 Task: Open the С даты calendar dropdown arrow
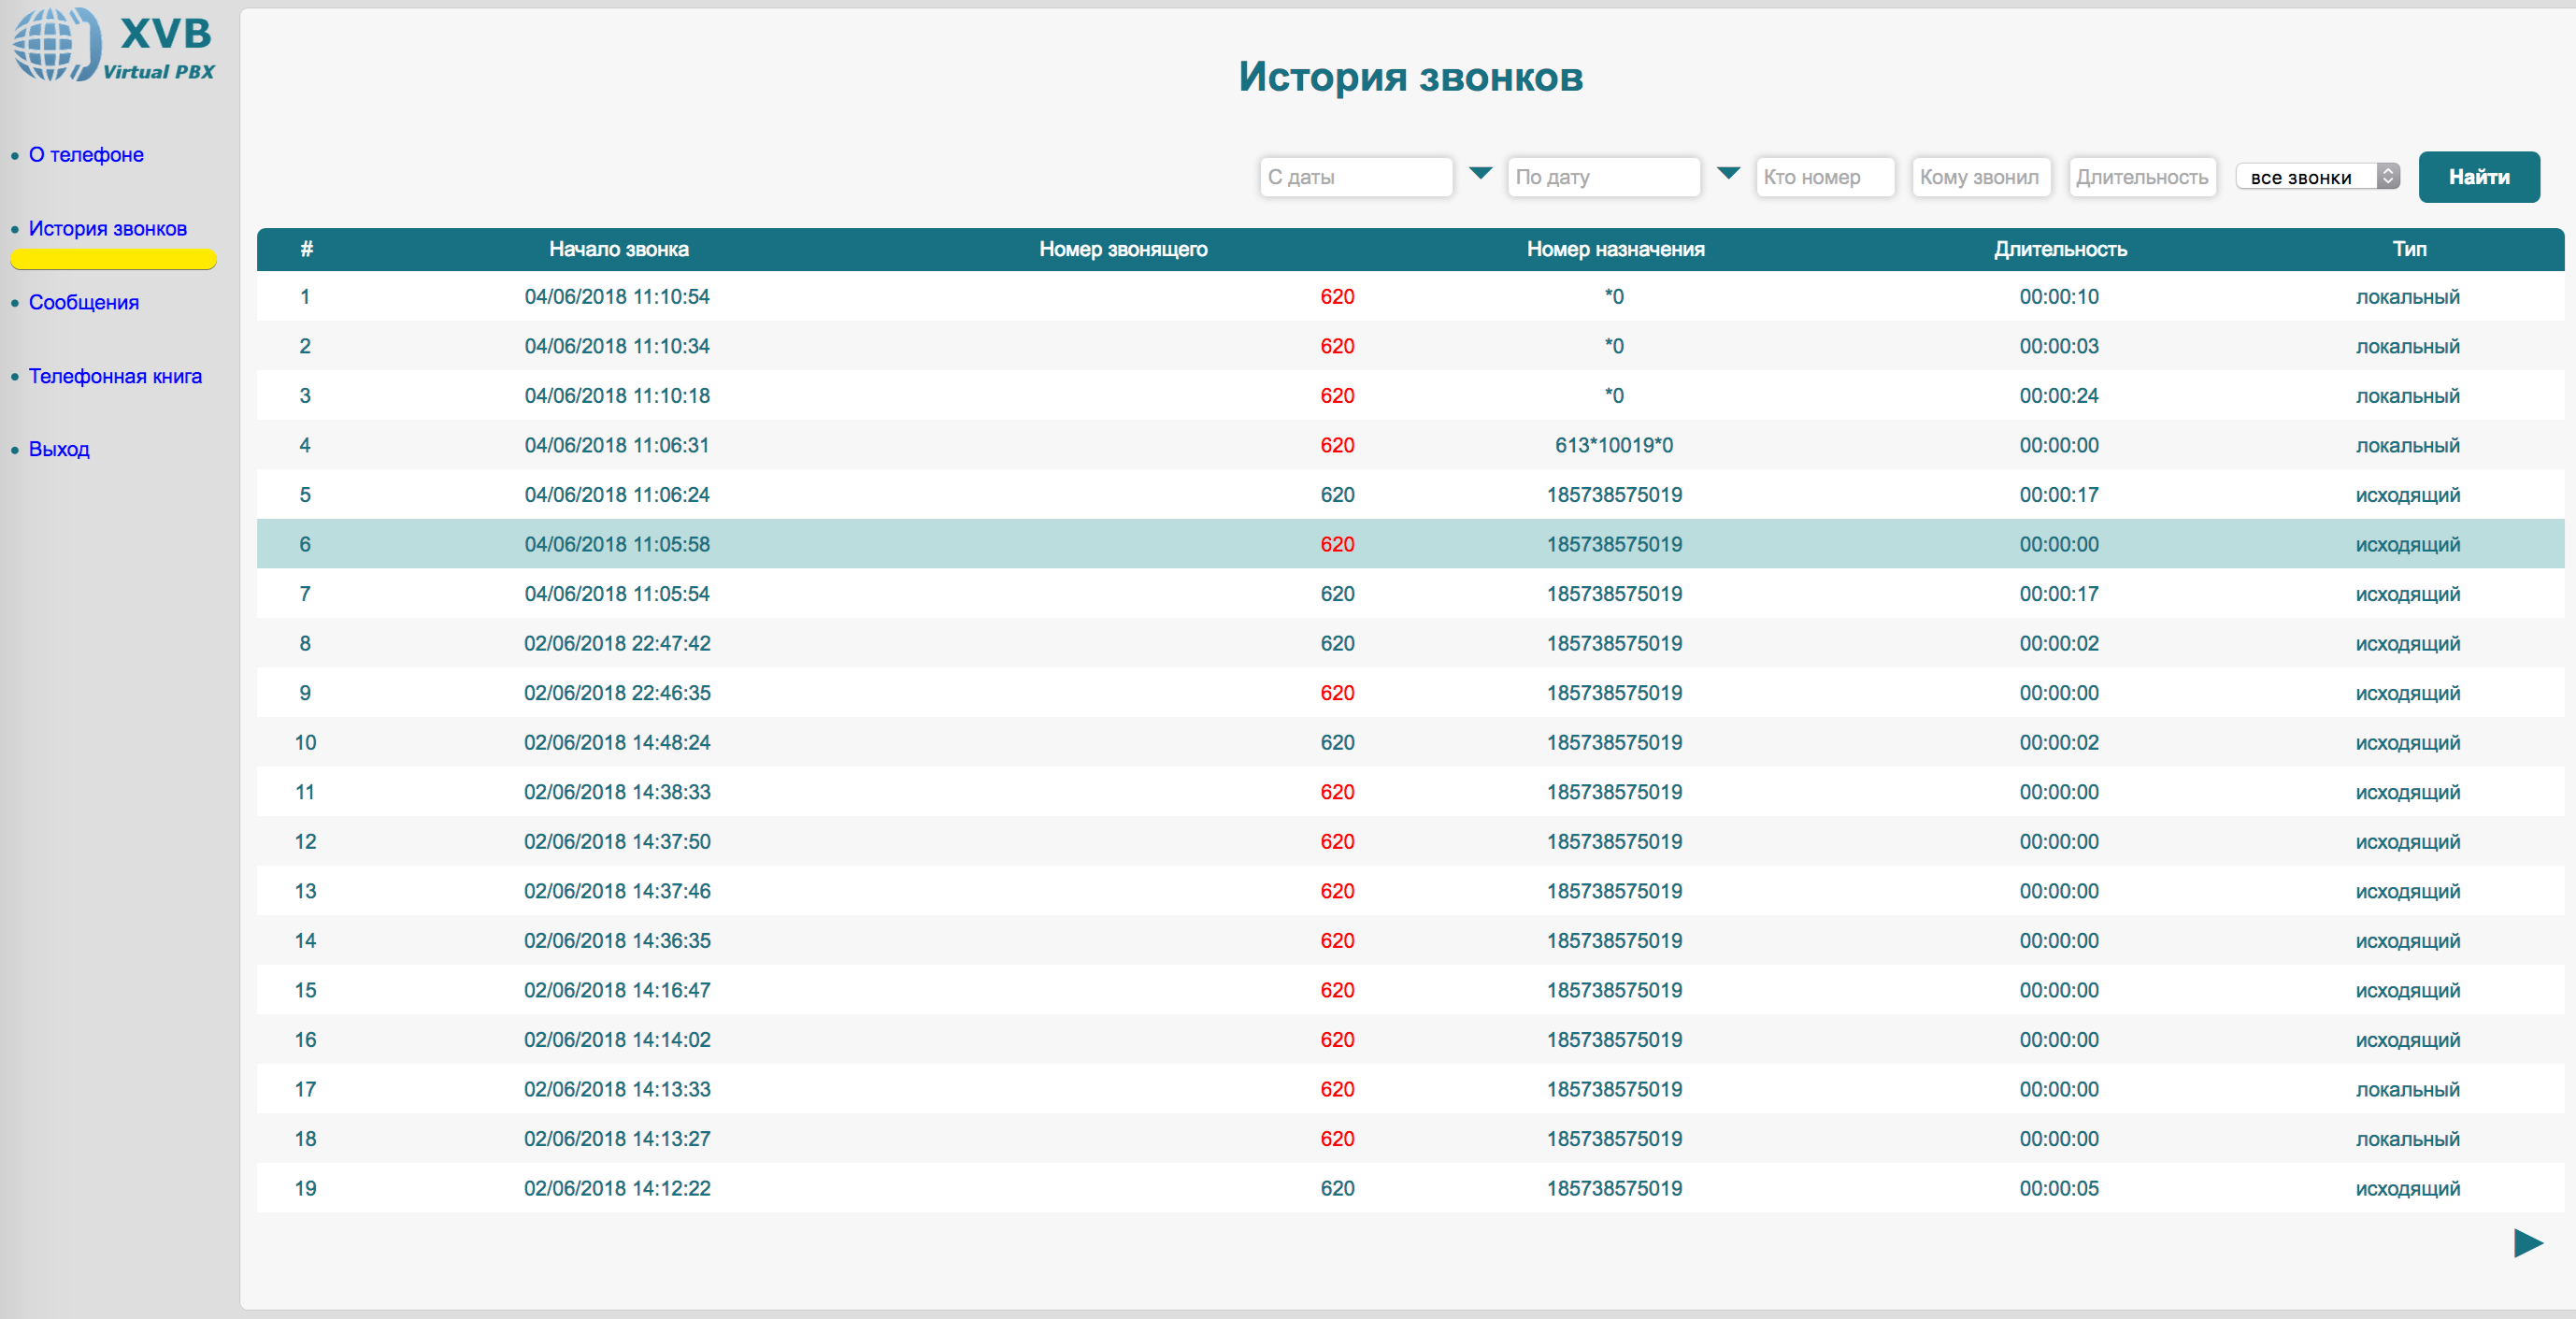pos(1480,174)
